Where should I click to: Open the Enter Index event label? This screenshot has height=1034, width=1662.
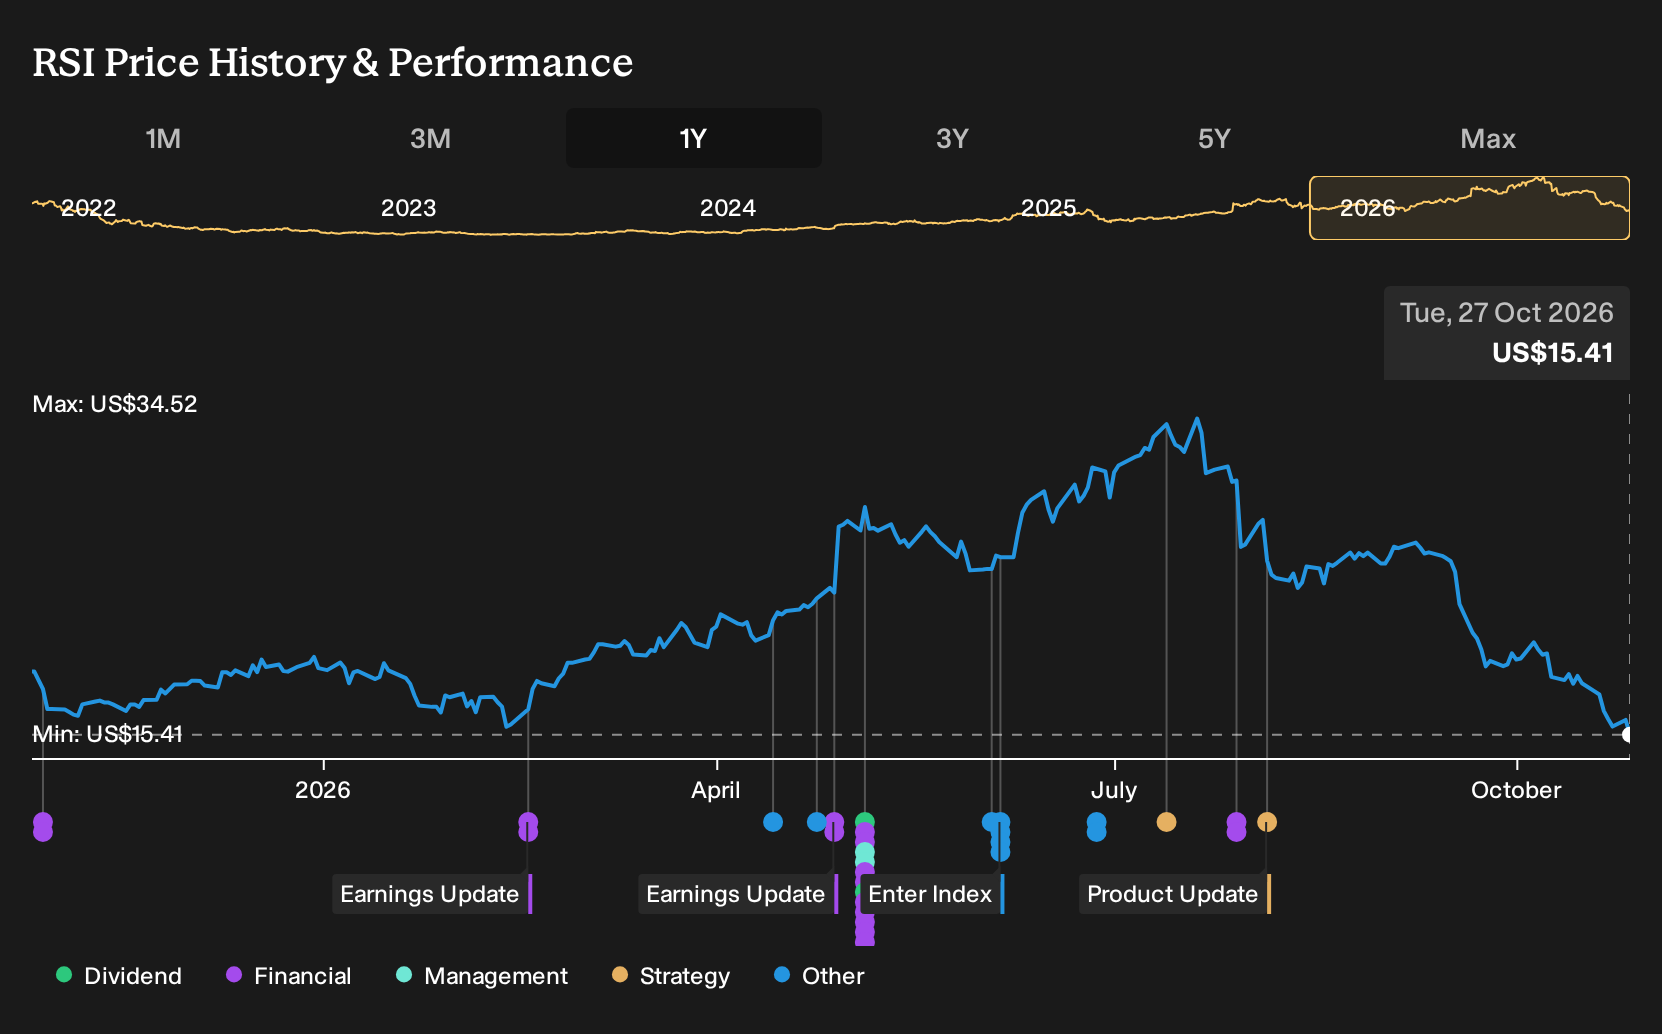(932, 894)
